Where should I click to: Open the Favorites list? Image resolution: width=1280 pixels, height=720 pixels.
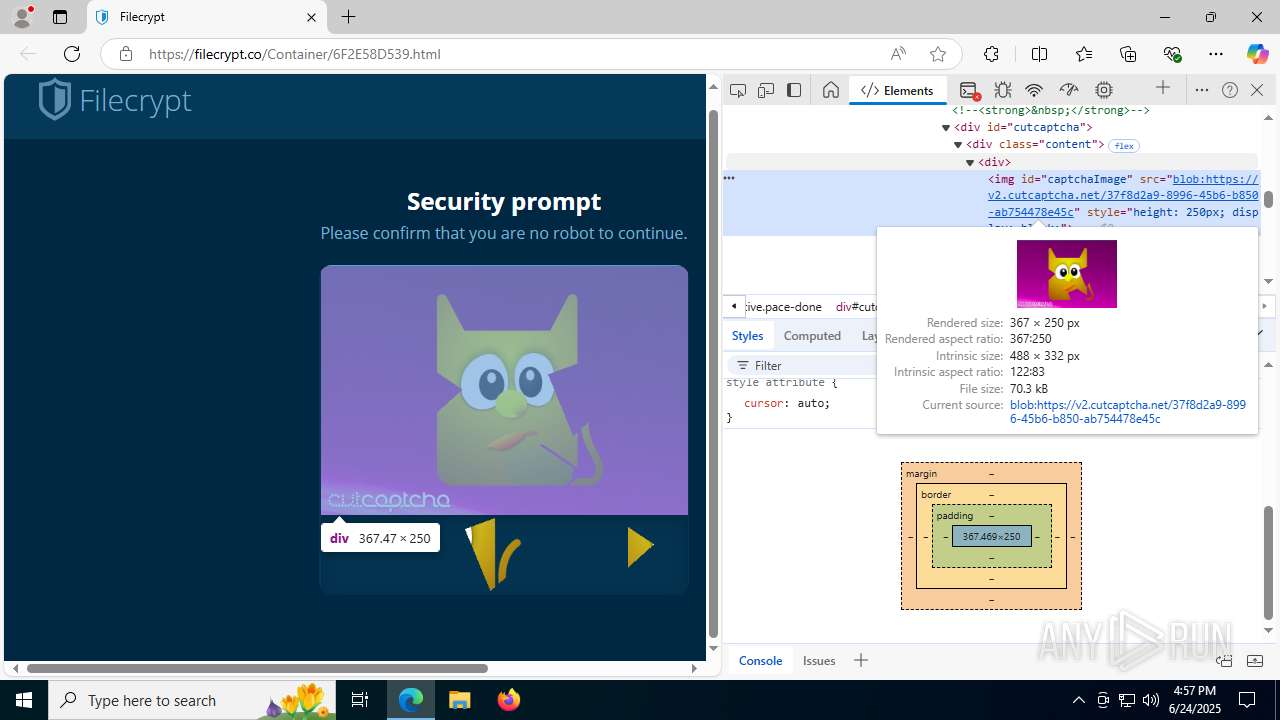(1084, 54)
